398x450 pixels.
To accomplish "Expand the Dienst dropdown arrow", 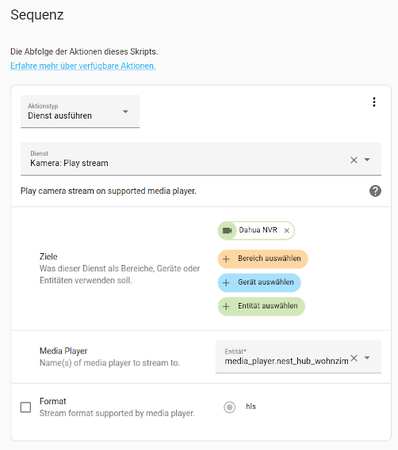I will pos(367,160).
